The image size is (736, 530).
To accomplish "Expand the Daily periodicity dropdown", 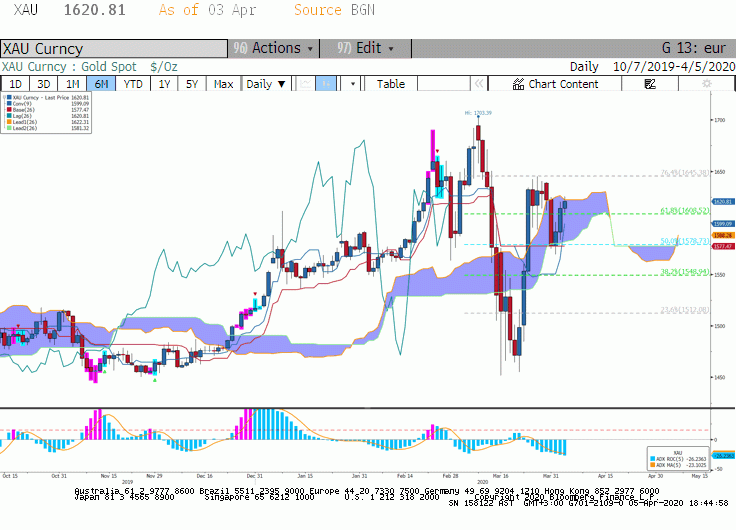I will [x=266, y=84].
